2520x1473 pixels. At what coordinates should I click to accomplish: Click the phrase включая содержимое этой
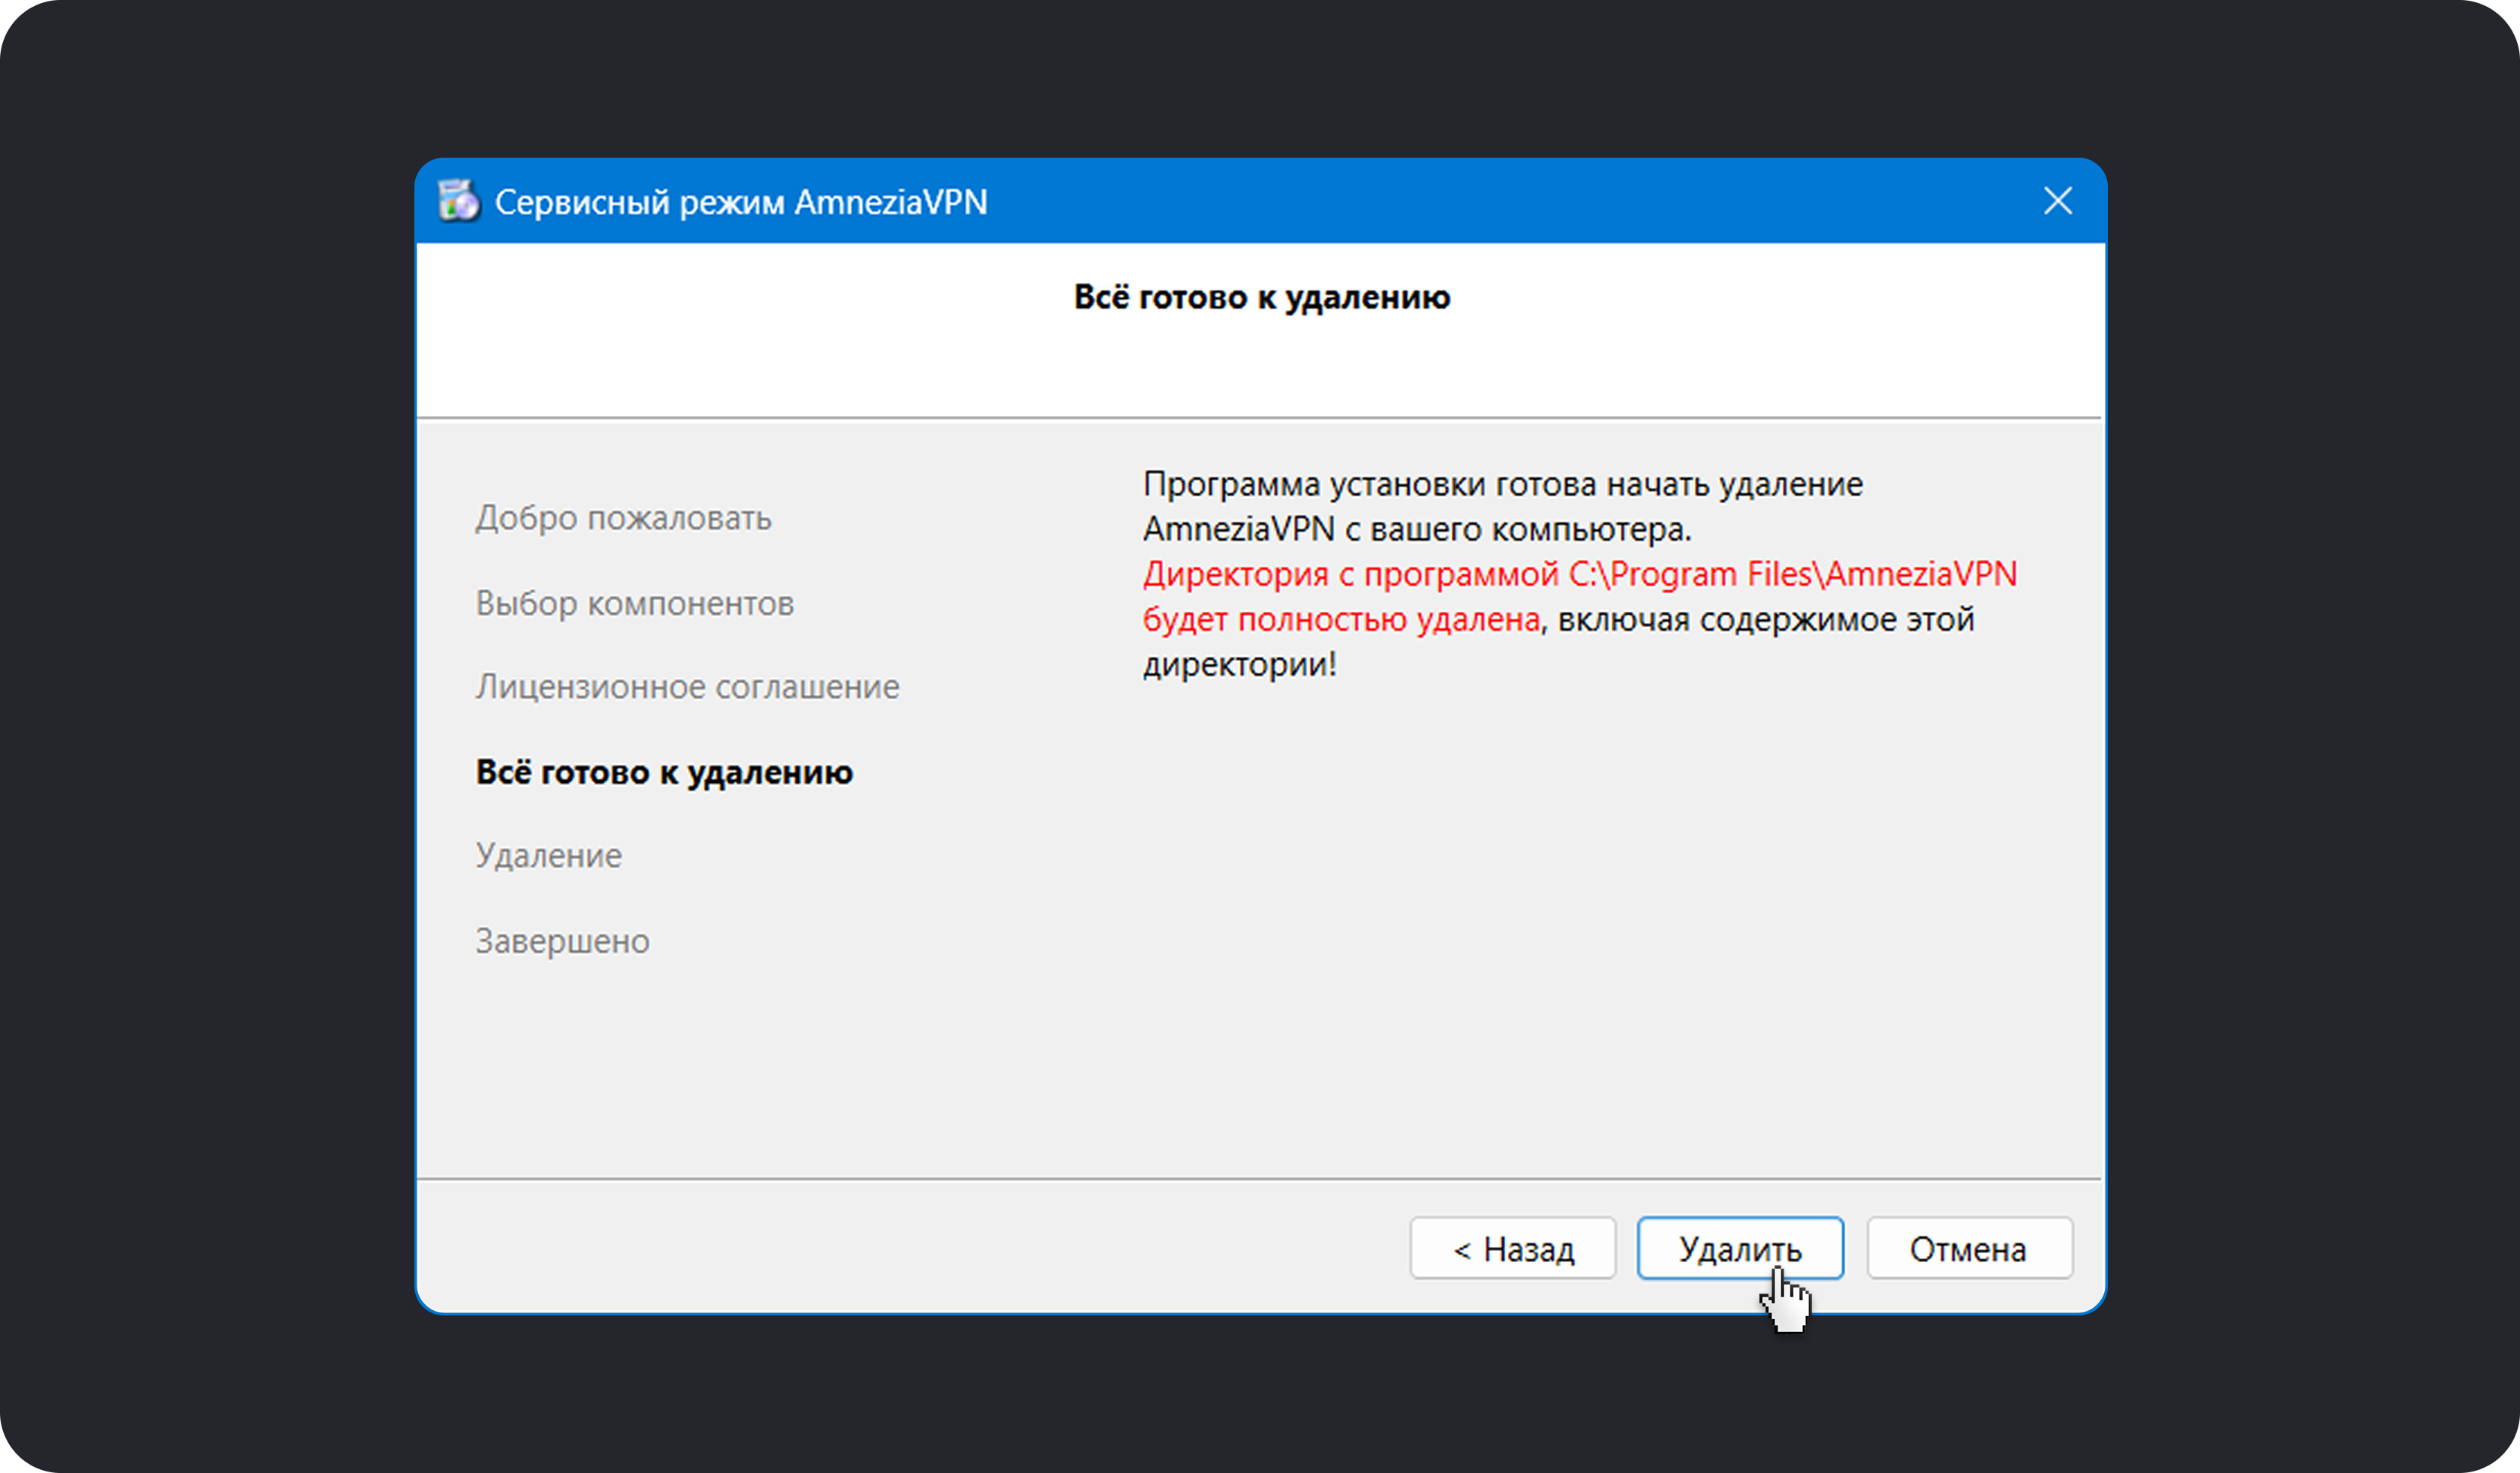(x=1765, y=620)
